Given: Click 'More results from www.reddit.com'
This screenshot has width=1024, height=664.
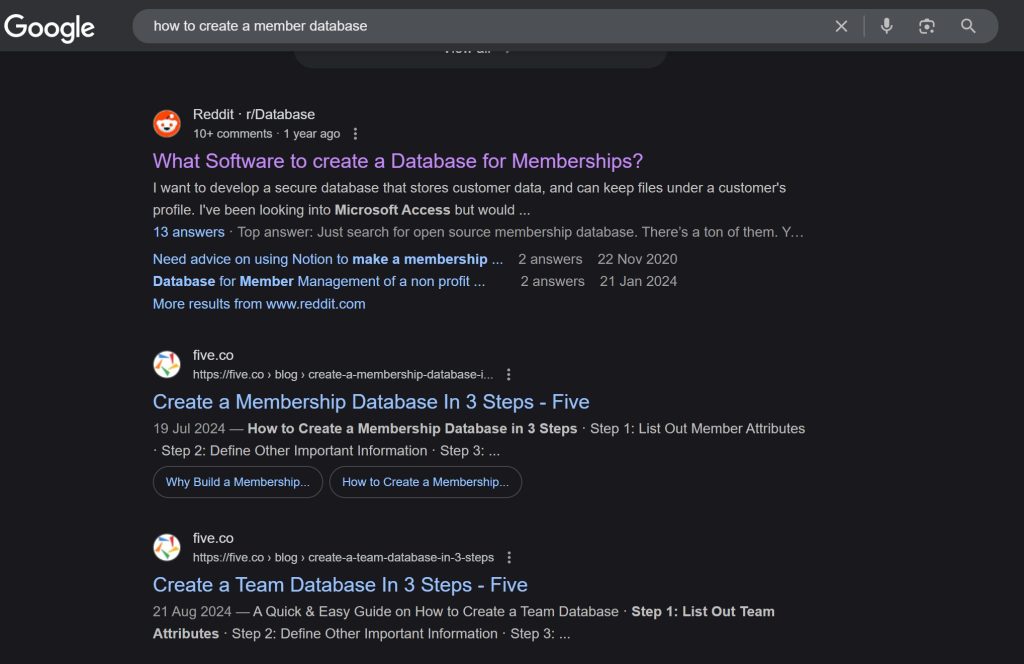Looking at the screenshot, I should pos(259,304).
